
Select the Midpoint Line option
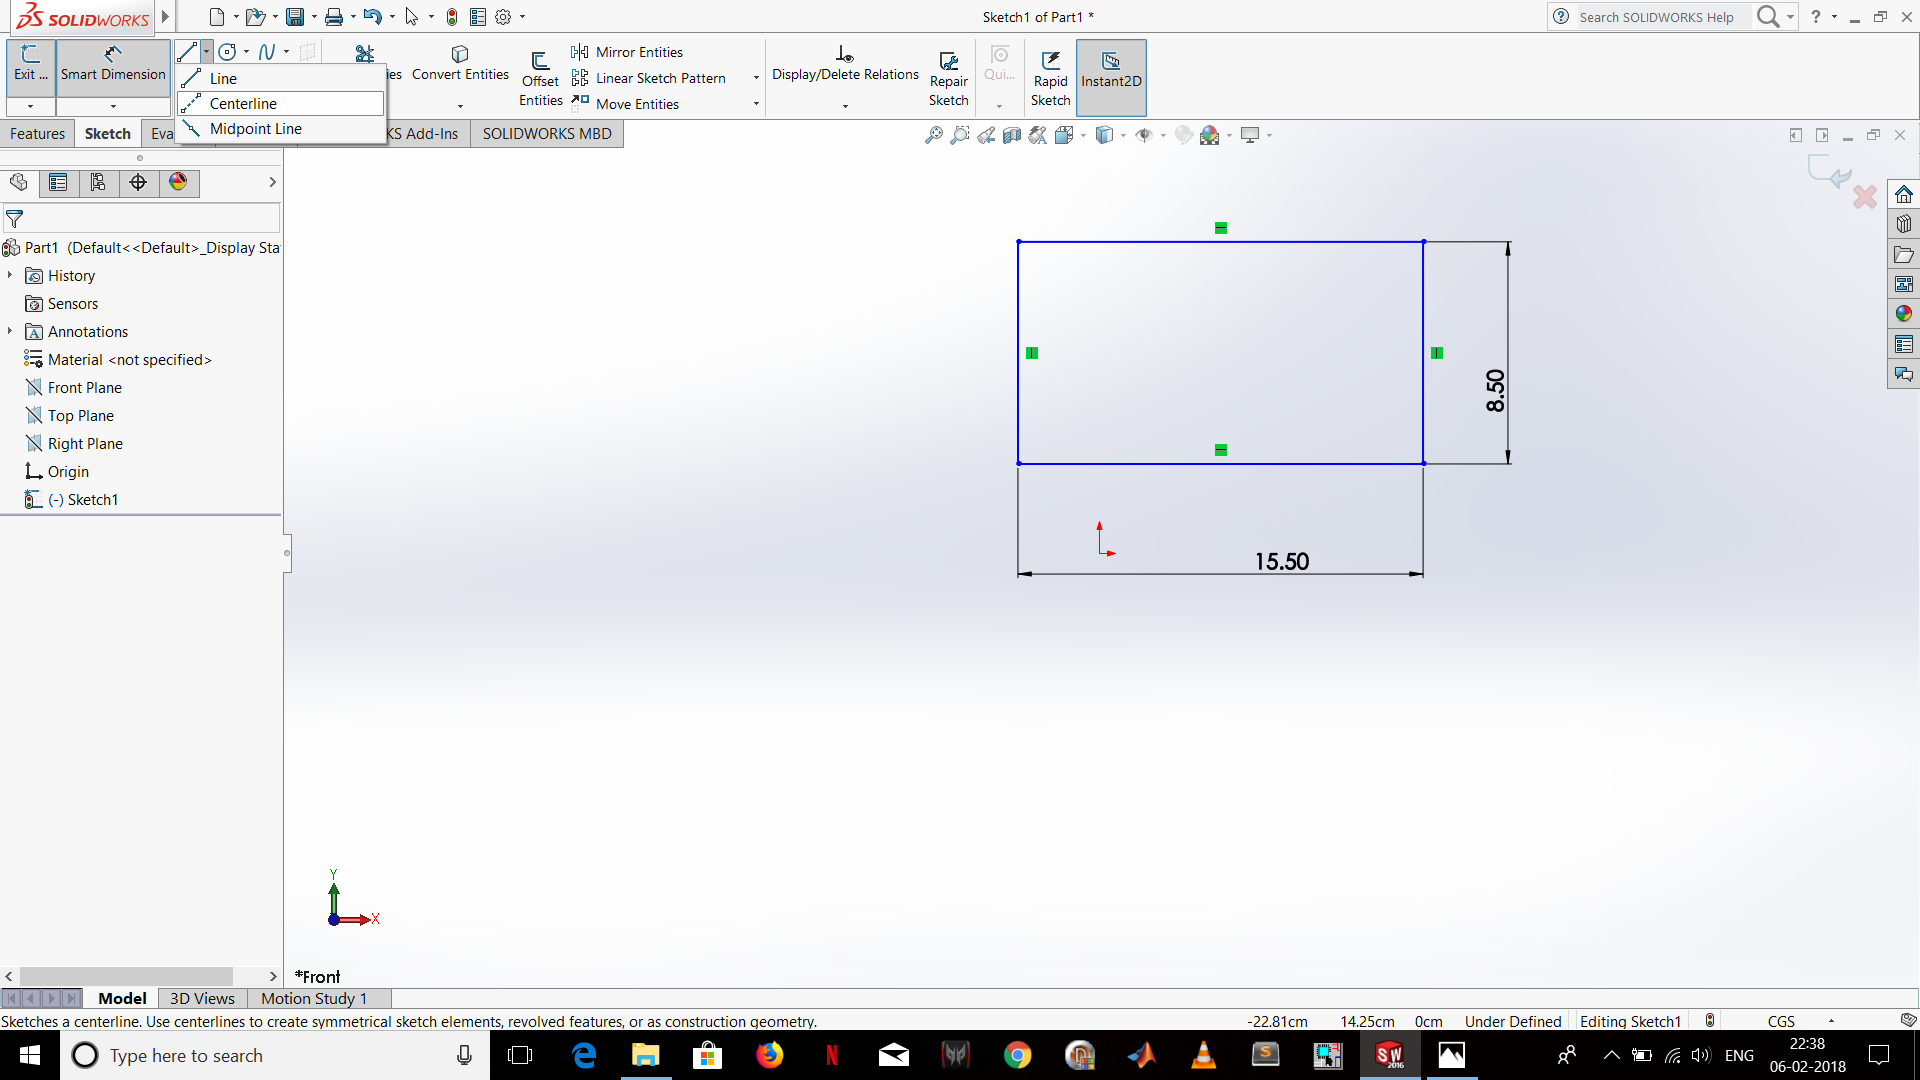point(255,128)
